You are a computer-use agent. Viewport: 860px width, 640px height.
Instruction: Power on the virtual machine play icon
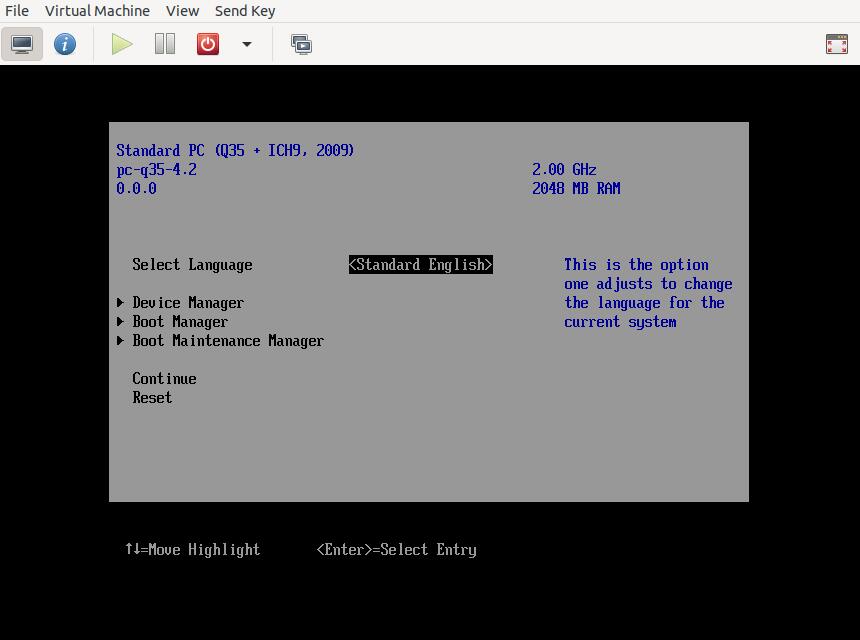point(122,44)
